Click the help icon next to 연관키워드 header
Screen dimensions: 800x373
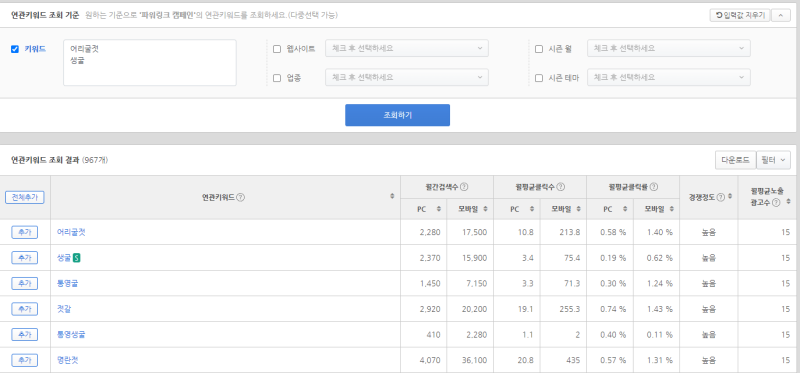tap(240, 197)
